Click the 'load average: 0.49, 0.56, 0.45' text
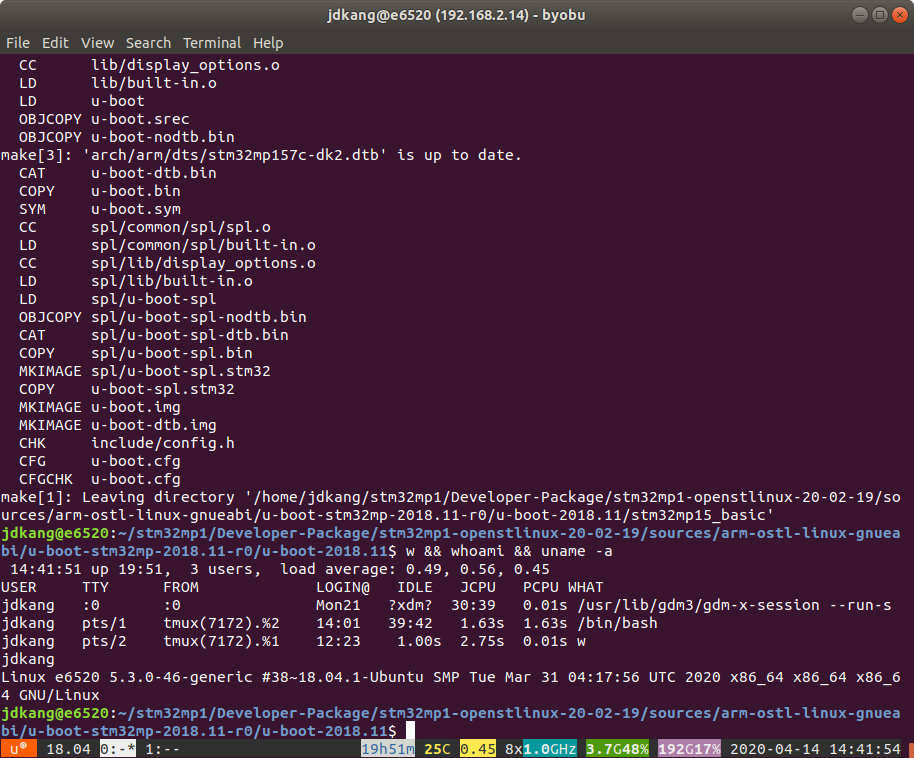Viewport: 914px width, 758px height. coord(415,569)
